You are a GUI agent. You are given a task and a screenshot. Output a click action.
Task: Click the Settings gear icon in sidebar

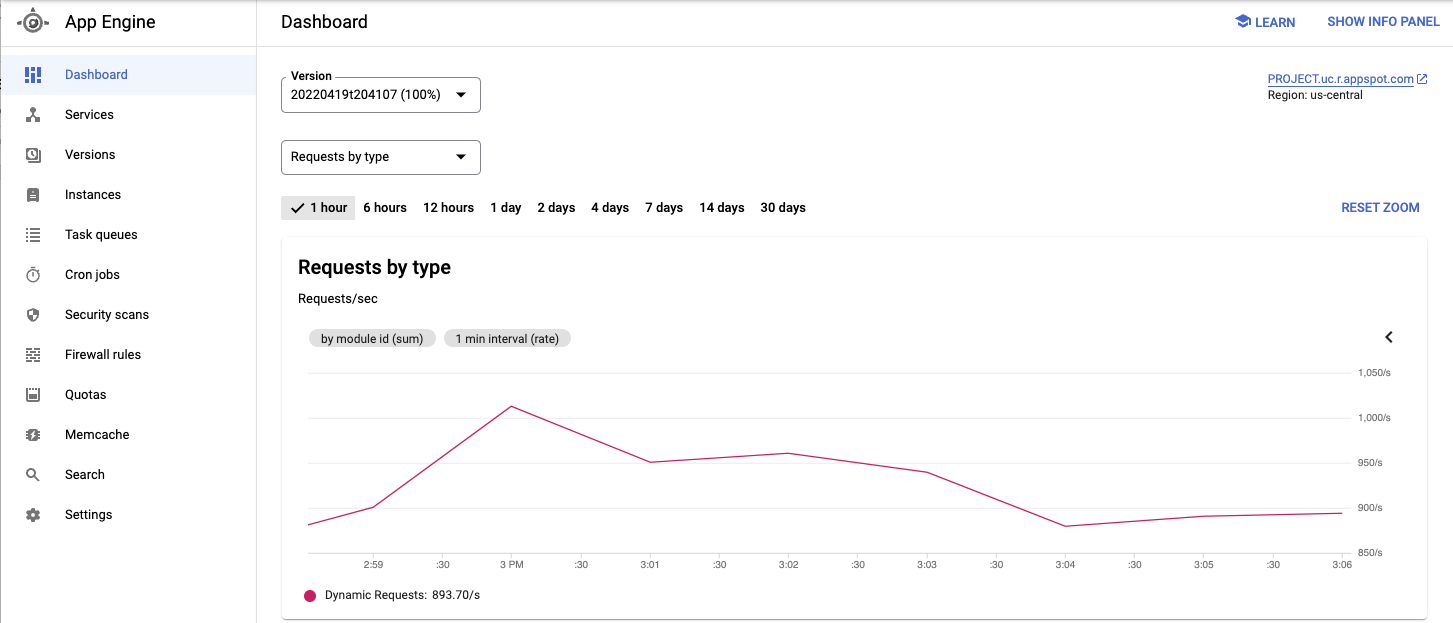coord(33,515)
